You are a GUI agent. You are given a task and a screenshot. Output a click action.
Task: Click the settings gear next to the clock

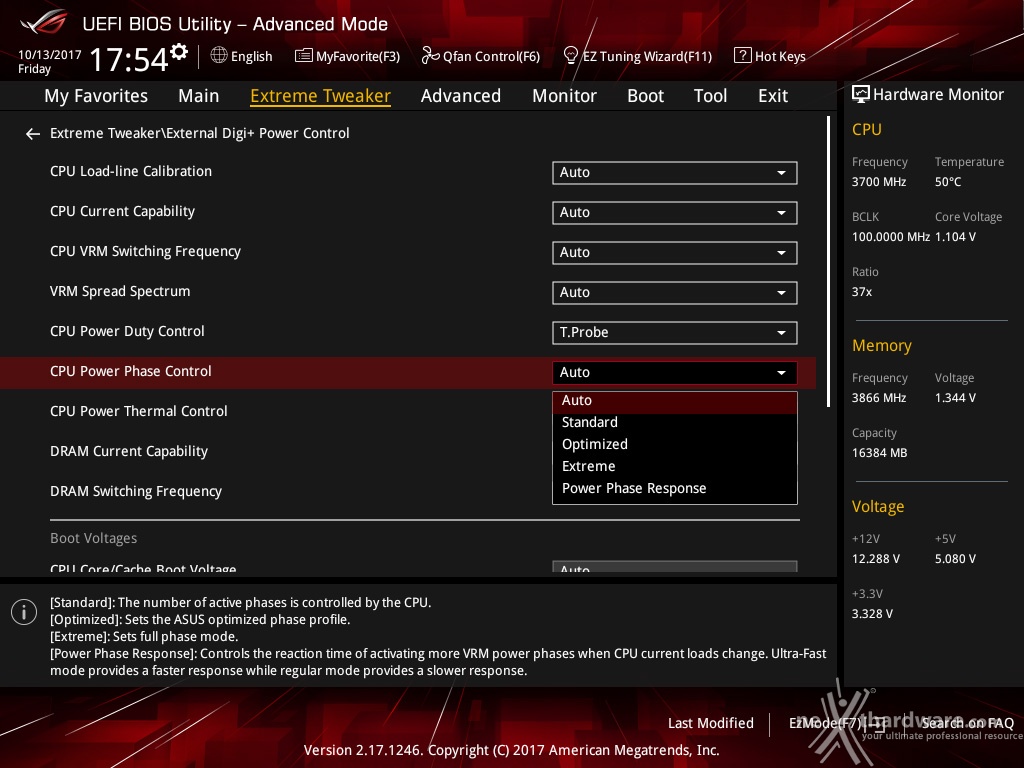point(179,52)
